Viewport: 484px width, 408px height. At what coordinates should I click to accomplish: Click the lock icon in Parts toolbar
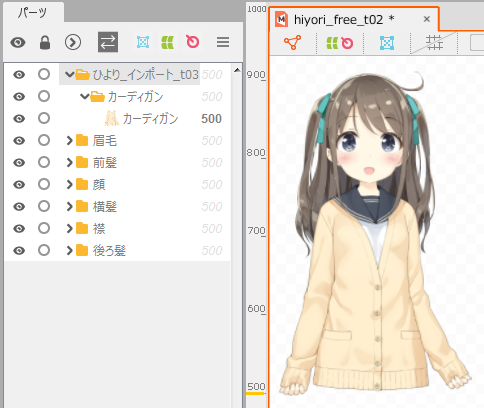[x=45, y=42]
